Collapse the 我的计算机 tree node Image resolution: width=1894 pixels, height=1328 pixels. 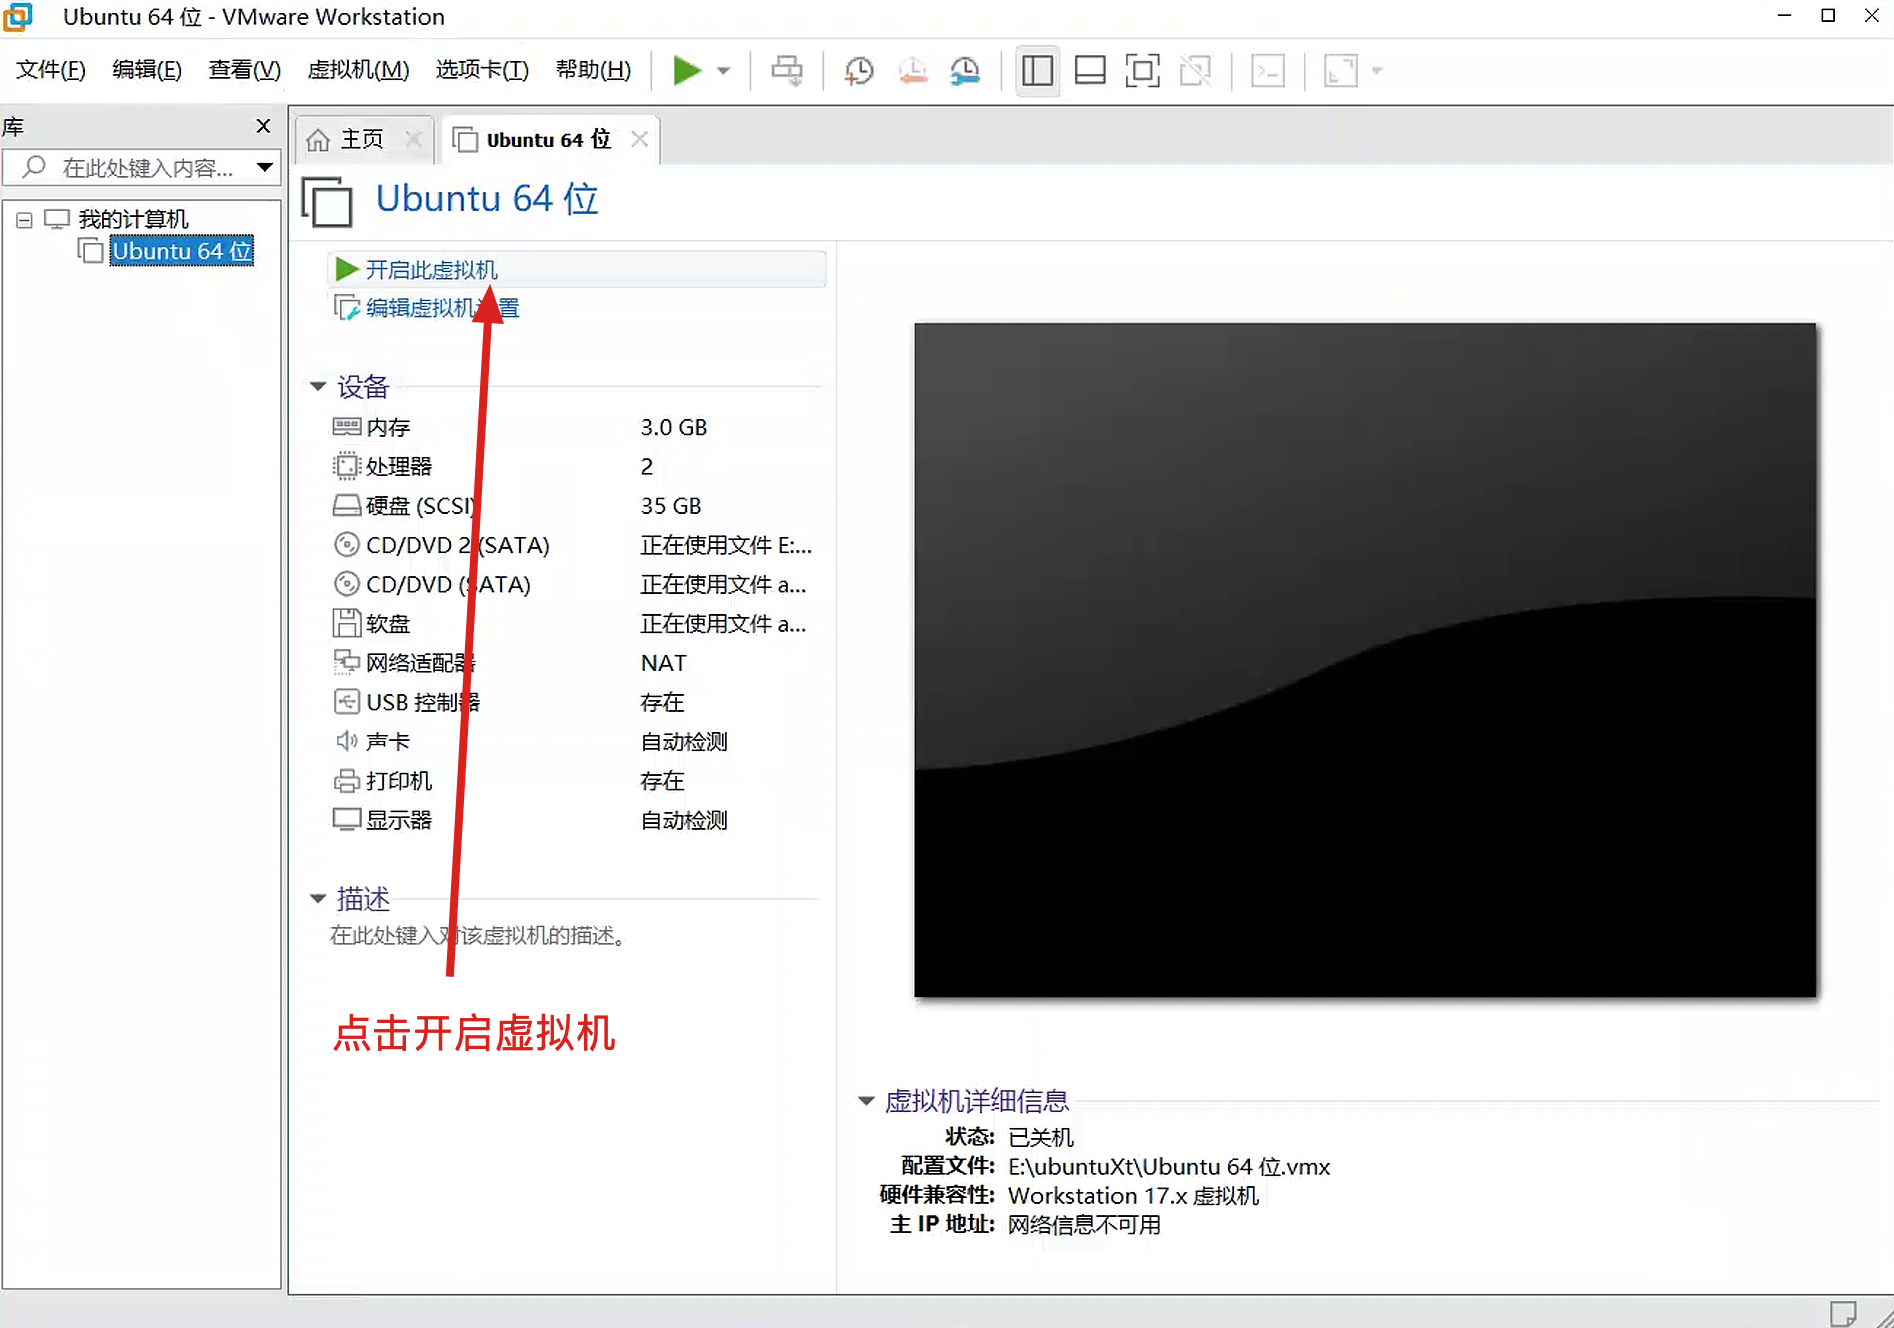[25, 220]
